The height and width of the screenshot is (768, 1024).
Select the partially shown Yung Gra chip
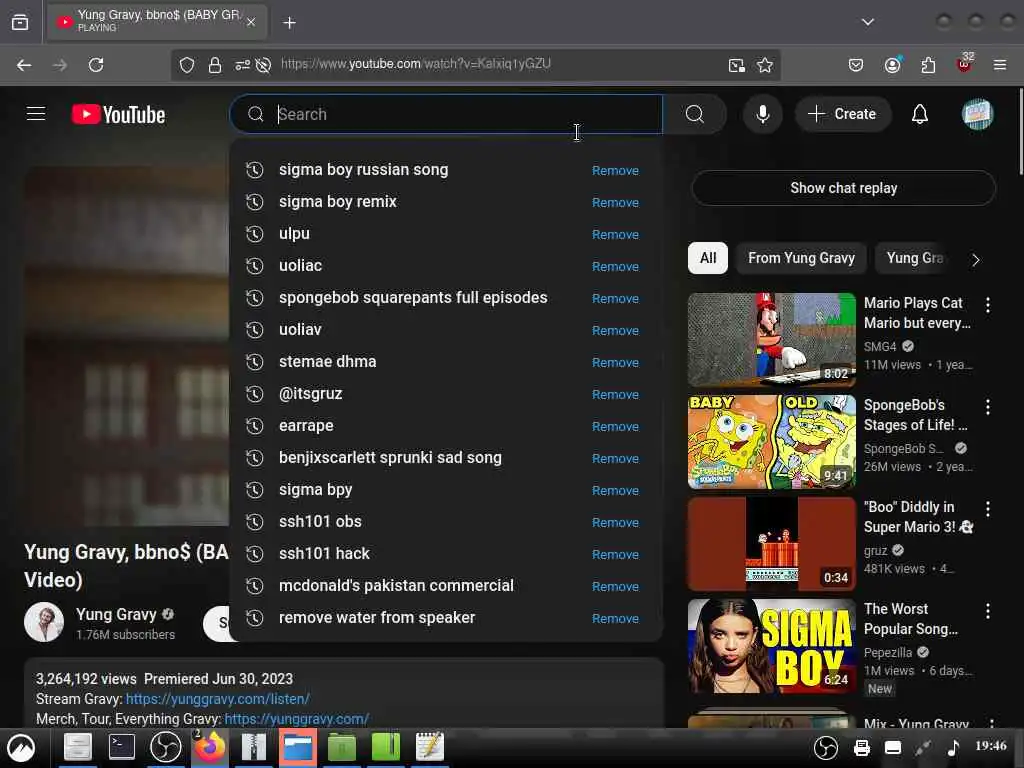click(914, 258)
